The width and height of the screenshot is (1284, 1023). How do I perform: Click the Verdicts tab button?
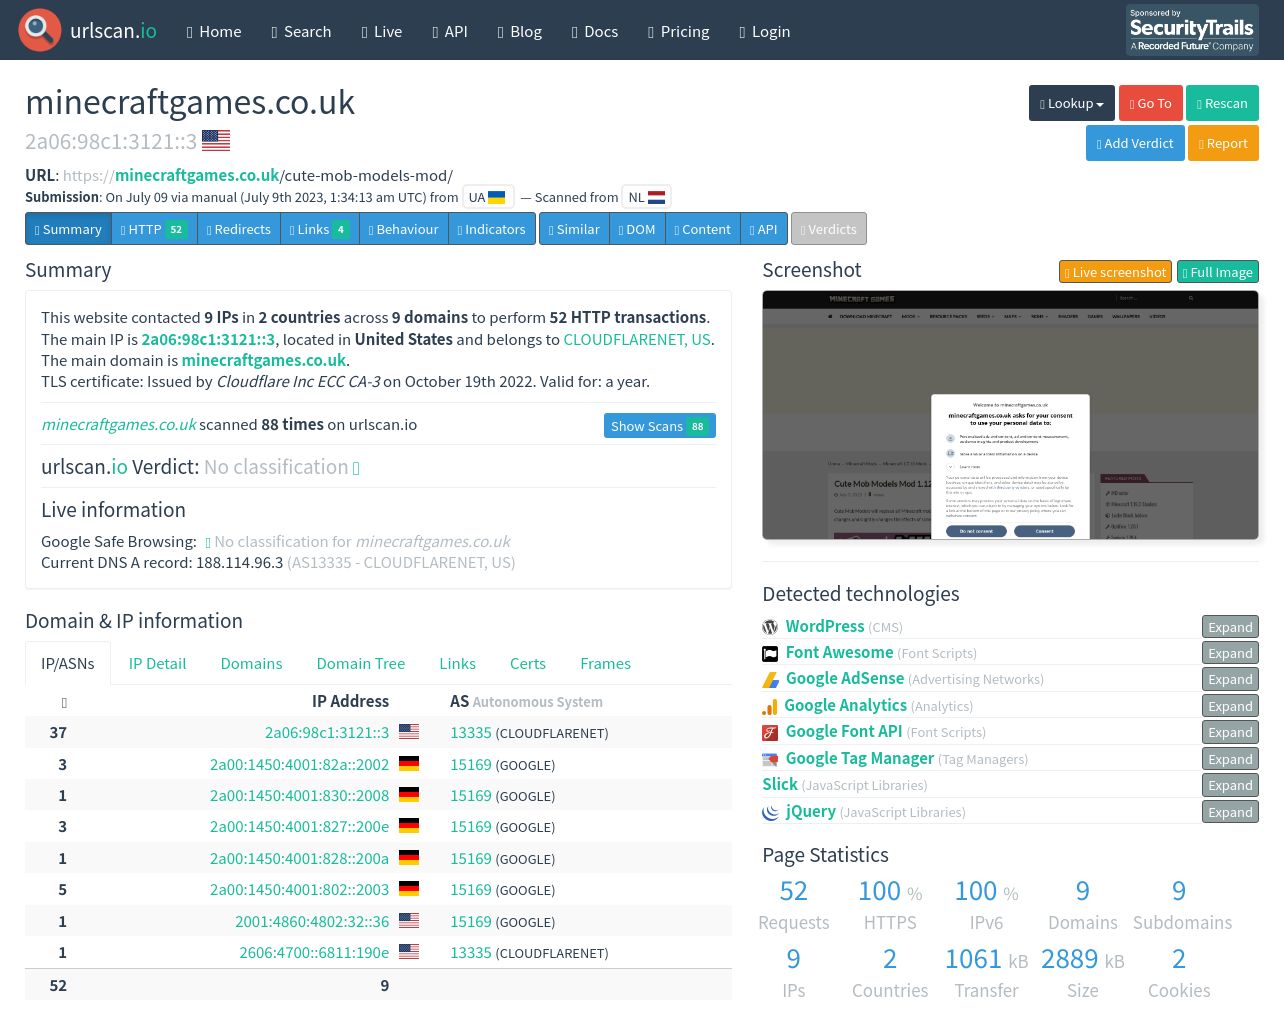tap(829, 229)
